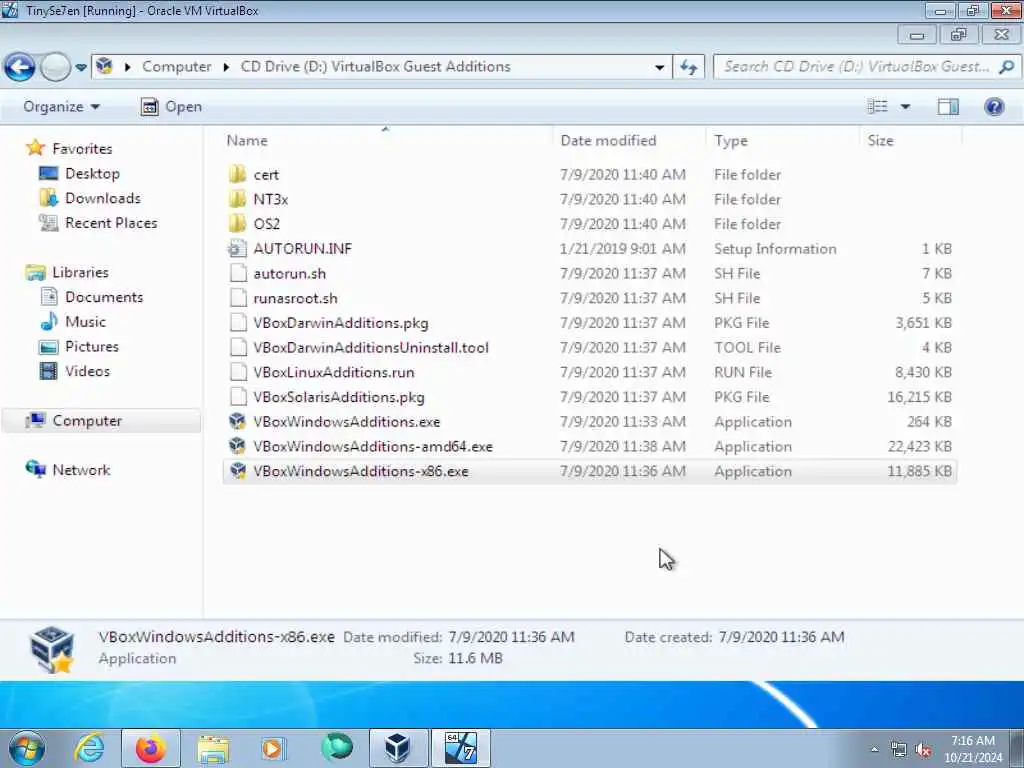
Task: Open Pictures library
Action: coord(91,347)
